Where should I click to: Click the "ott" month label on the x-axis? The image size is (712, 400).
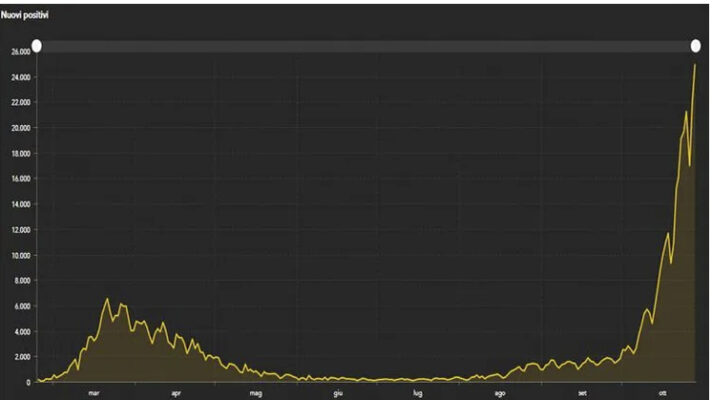coord(662,392)
